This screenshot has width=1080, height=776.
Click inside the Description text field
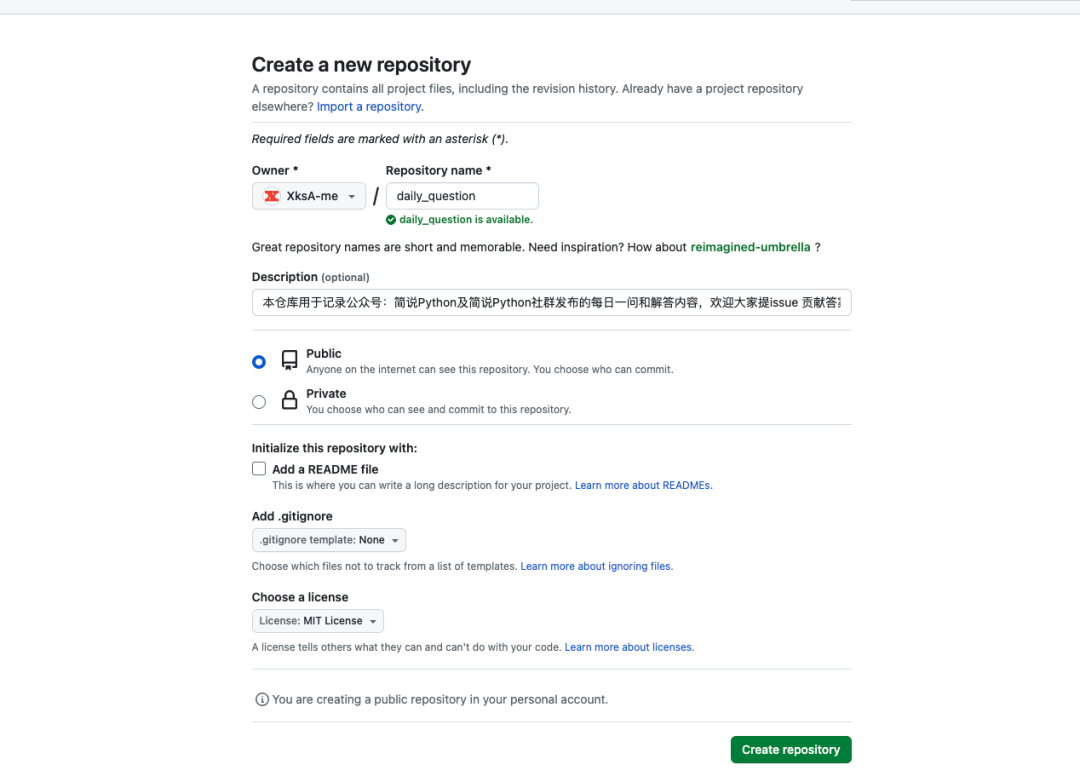550,302
